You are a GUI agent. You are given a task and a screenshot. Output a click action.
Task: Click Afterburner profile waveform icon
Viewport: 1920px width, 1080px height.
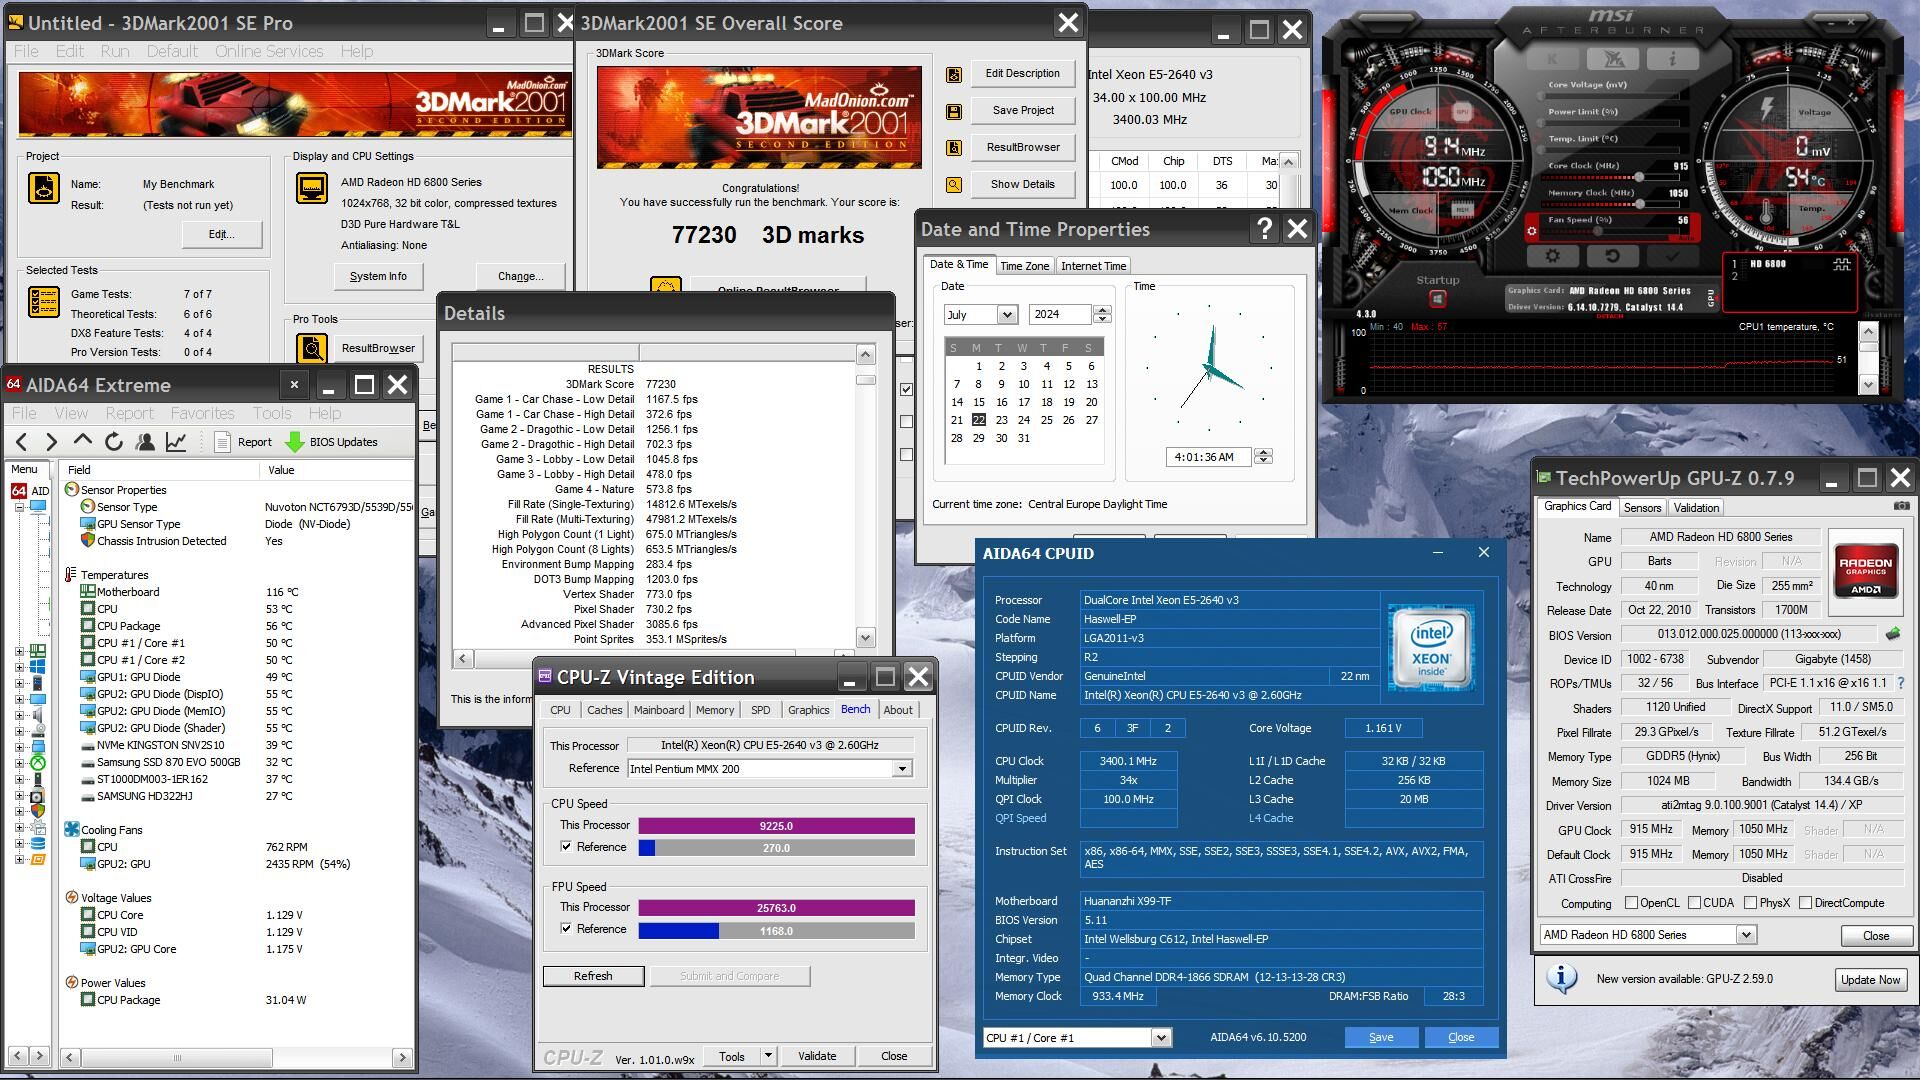1841,264
